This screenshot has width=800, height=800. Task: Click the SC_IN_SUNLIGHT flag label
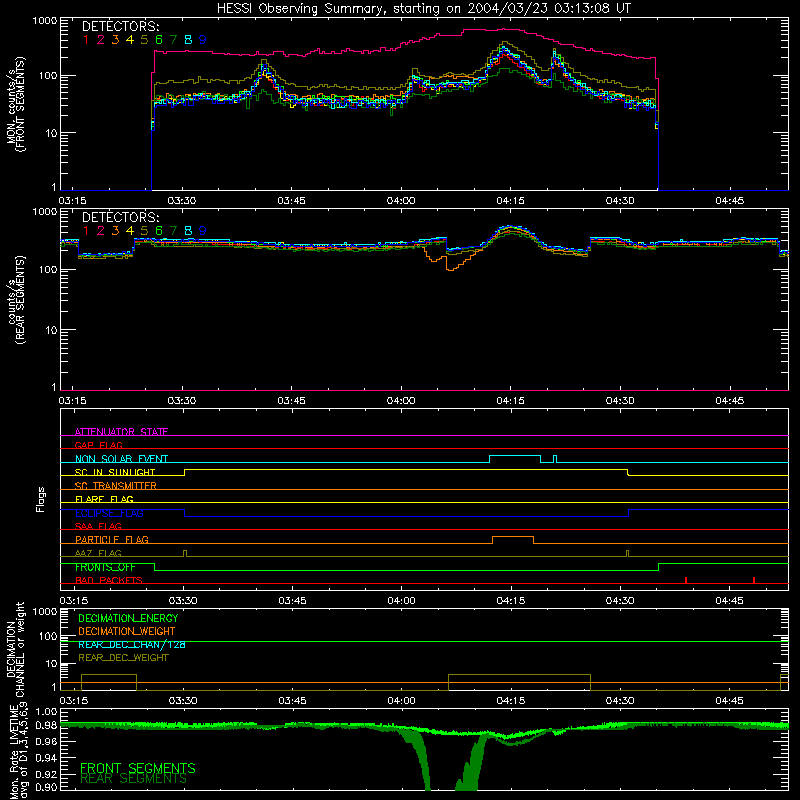point(115,472)
